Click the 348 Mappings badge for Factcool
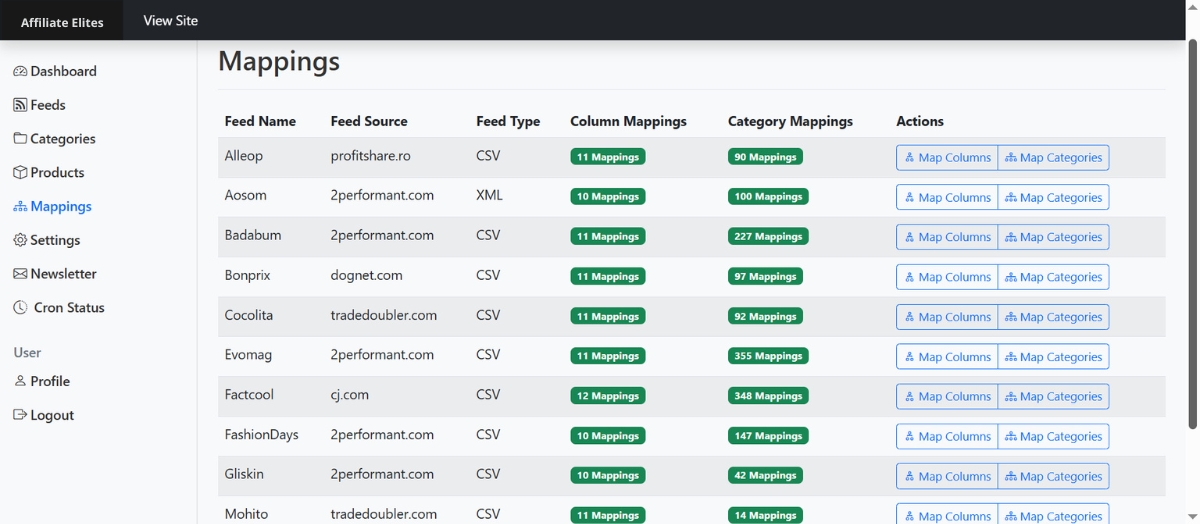1200x524 pixels. pyautogui.click(x=765, y=396)
